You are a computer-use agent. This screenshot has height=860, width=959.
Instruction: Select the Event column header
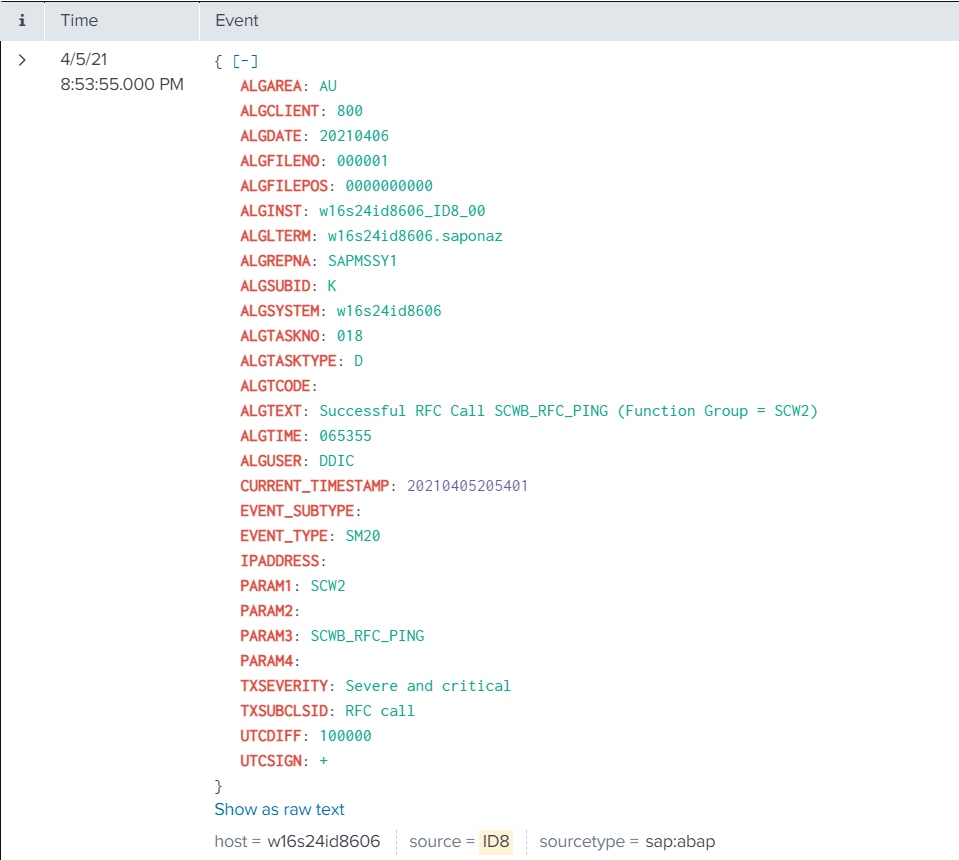pos(237,20)
